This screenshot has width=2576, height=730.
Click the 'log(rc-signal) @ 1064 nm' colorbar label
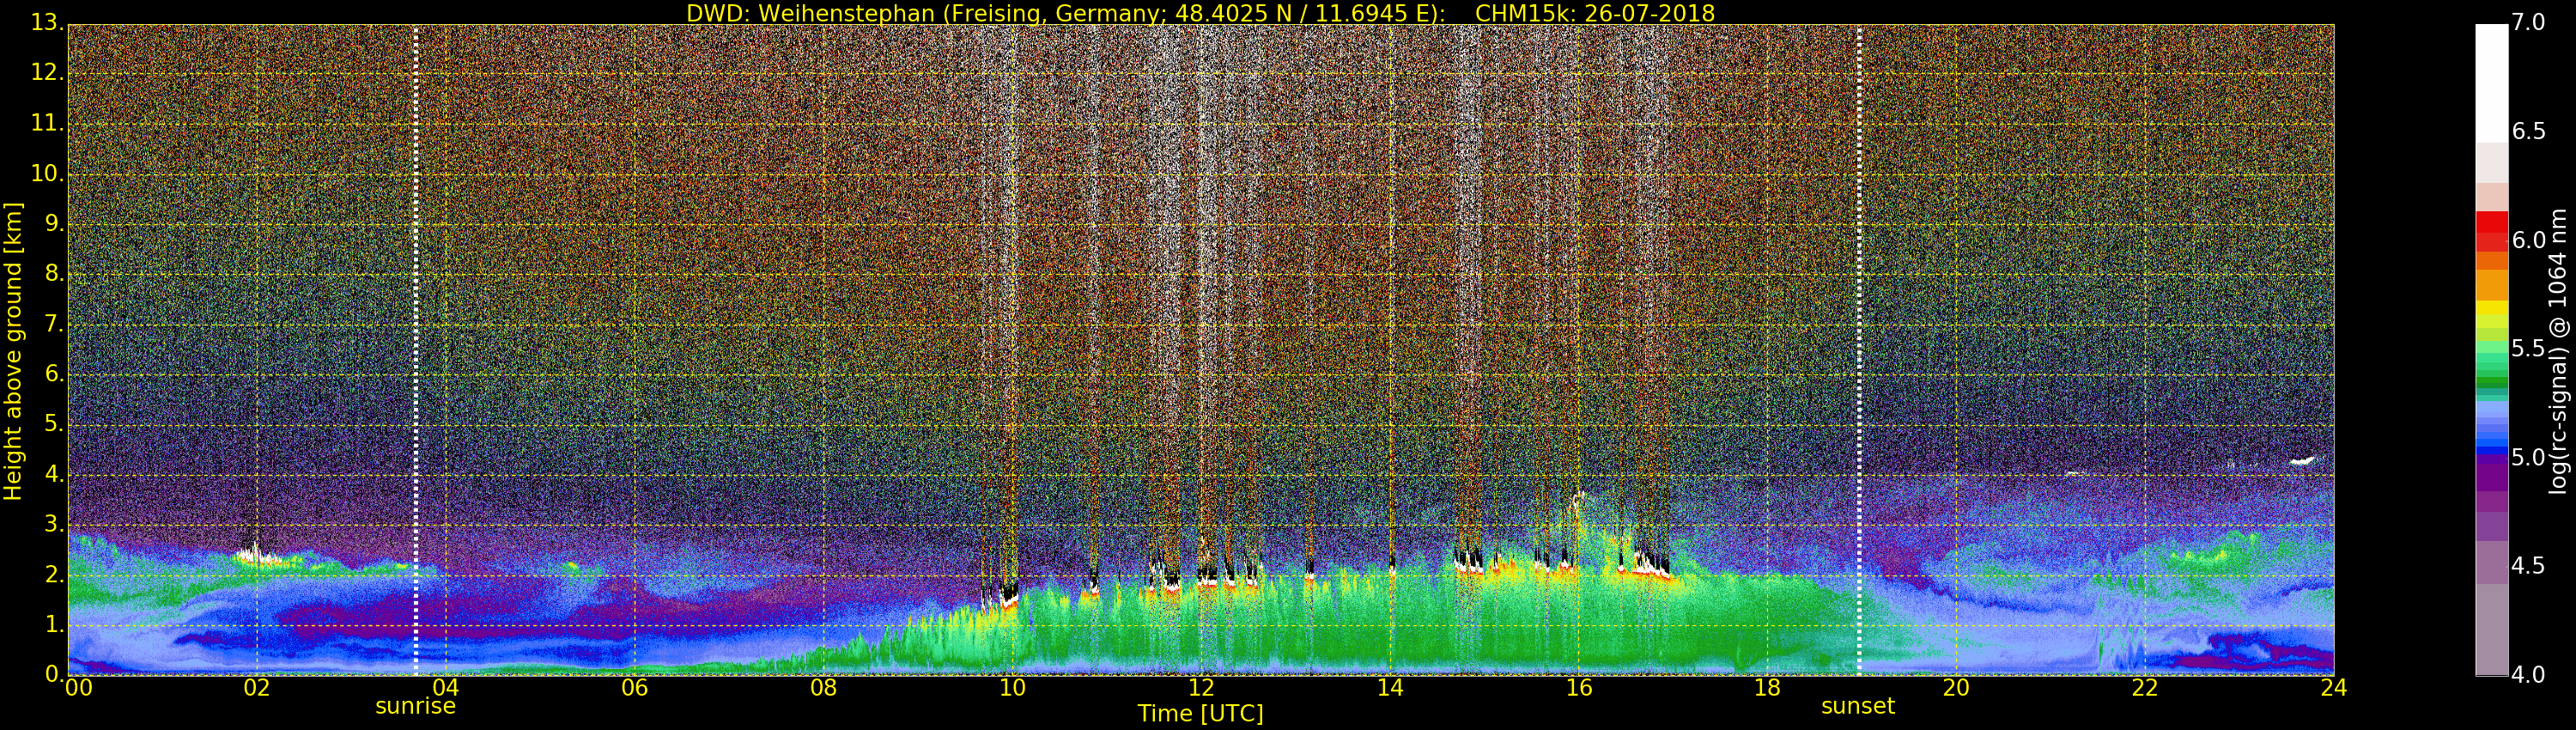2558,351
